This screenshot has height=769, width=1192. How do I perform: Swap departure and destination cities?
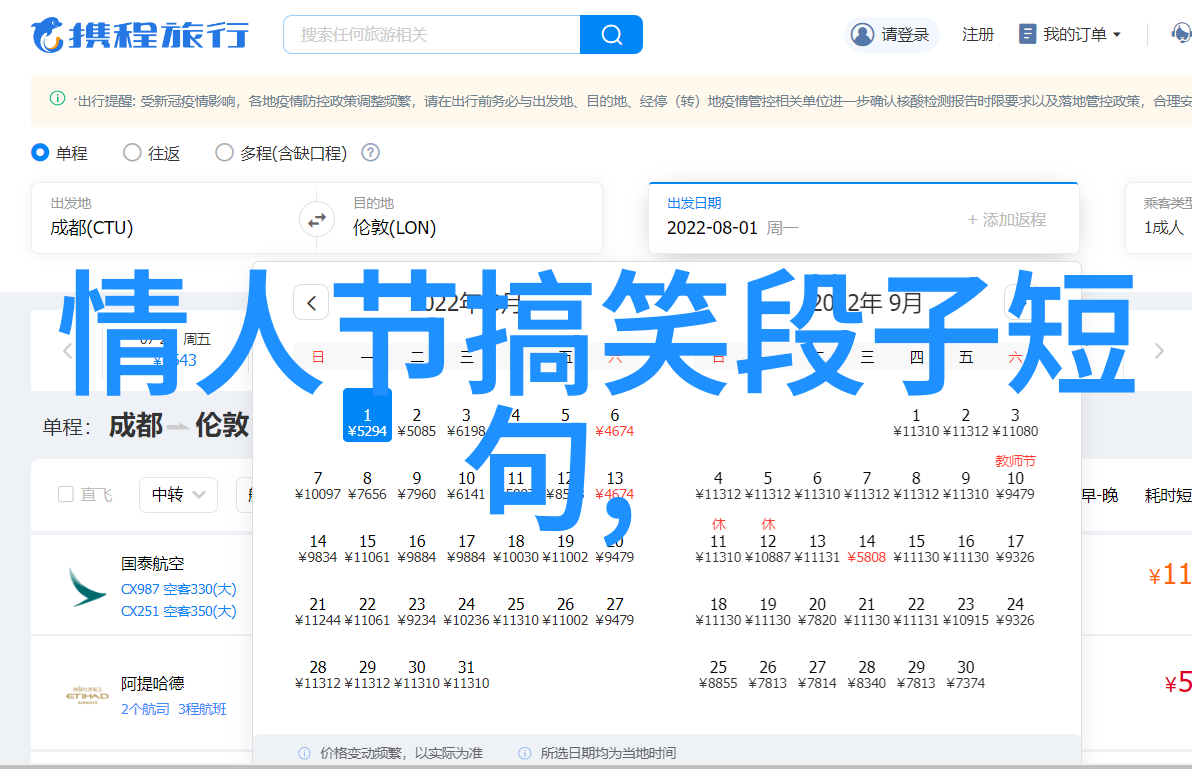pos(317,219)
